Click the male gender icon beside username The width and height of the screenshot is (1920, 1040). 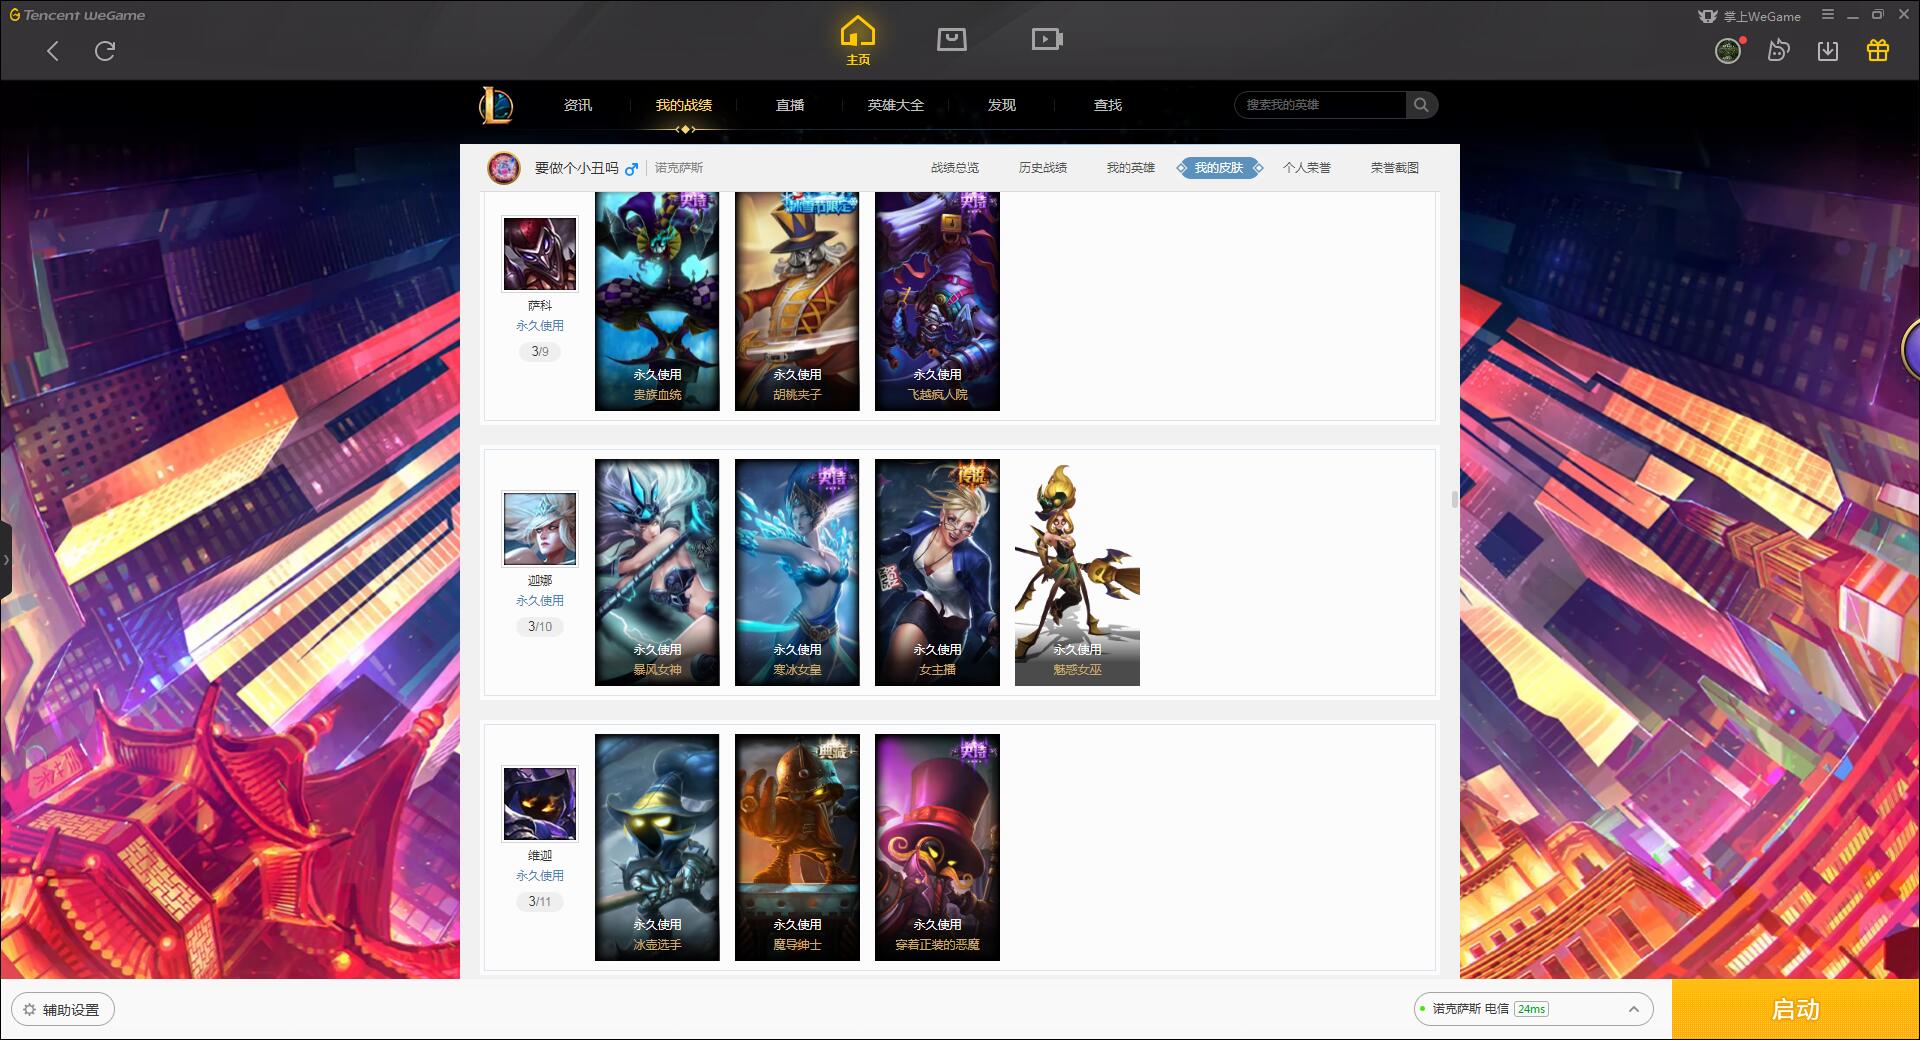click(x=631, y=169)
